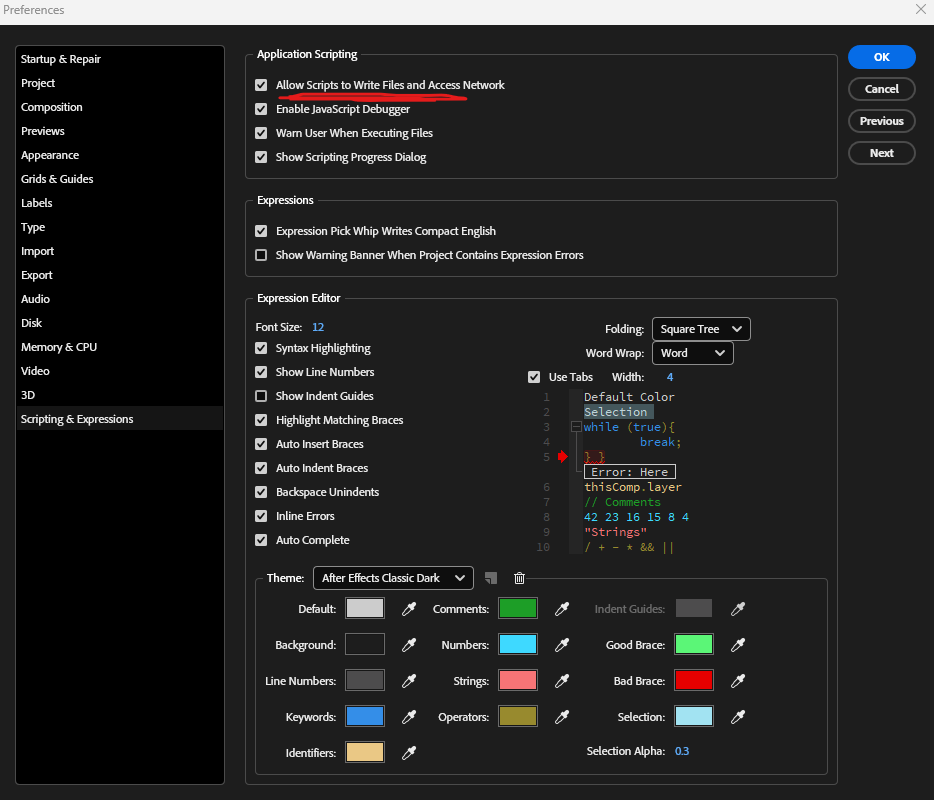
Task: Toggle Highlight Matching Braces
Action: tap(261, 420)
